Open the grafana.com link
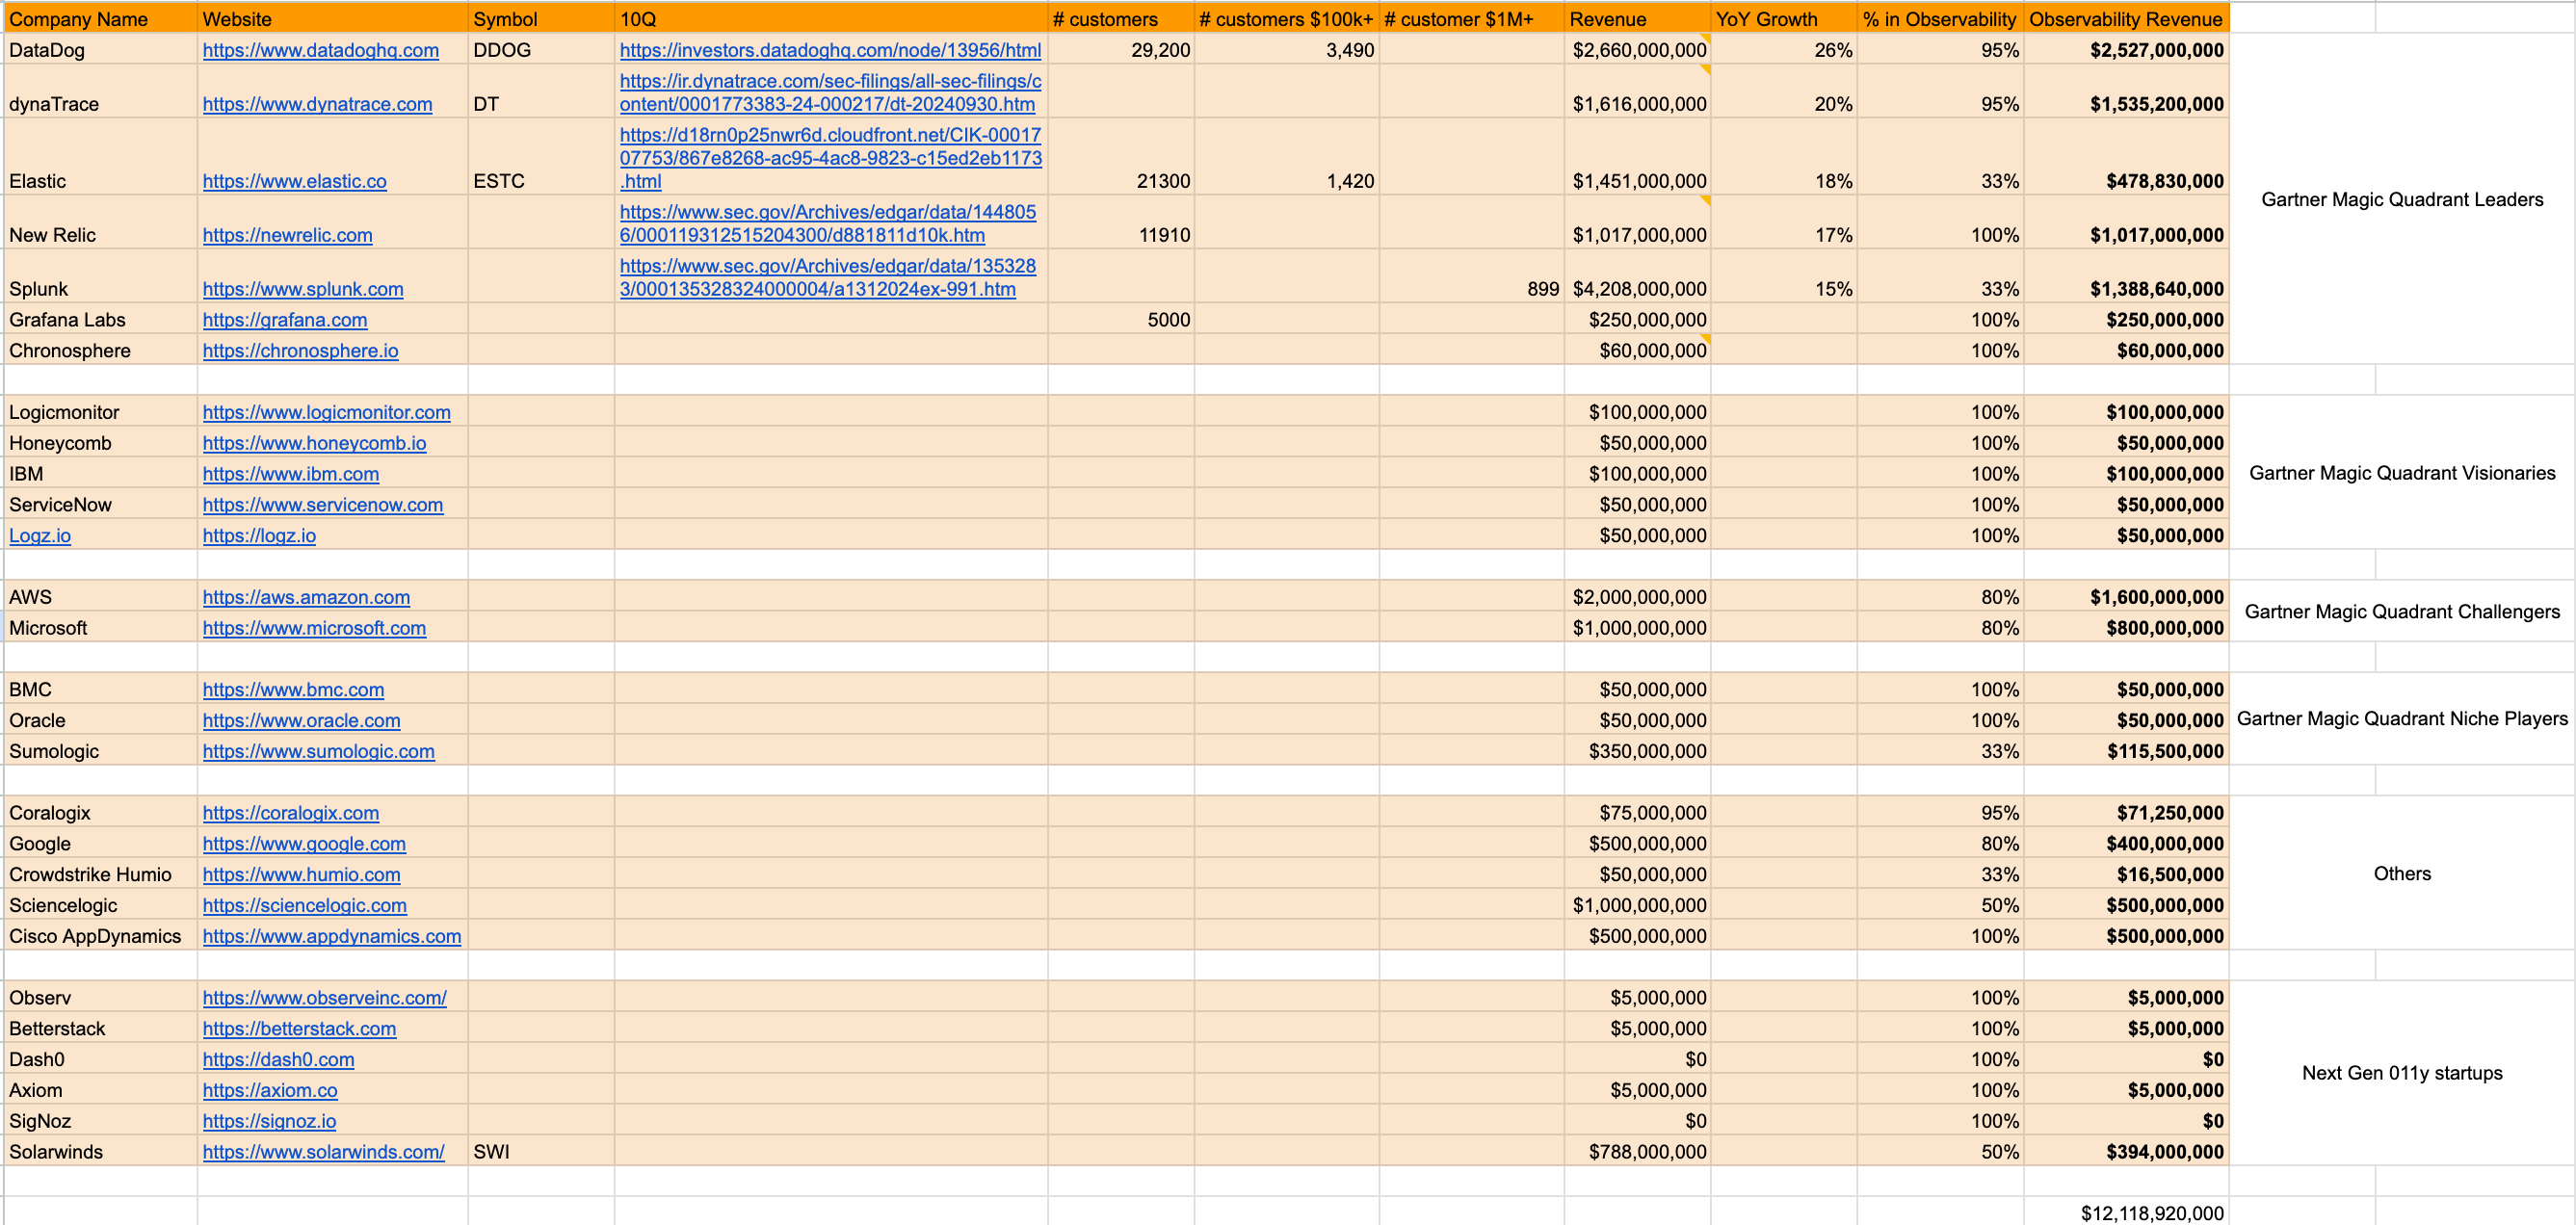 pyautogui.click(x=284, y=320)
